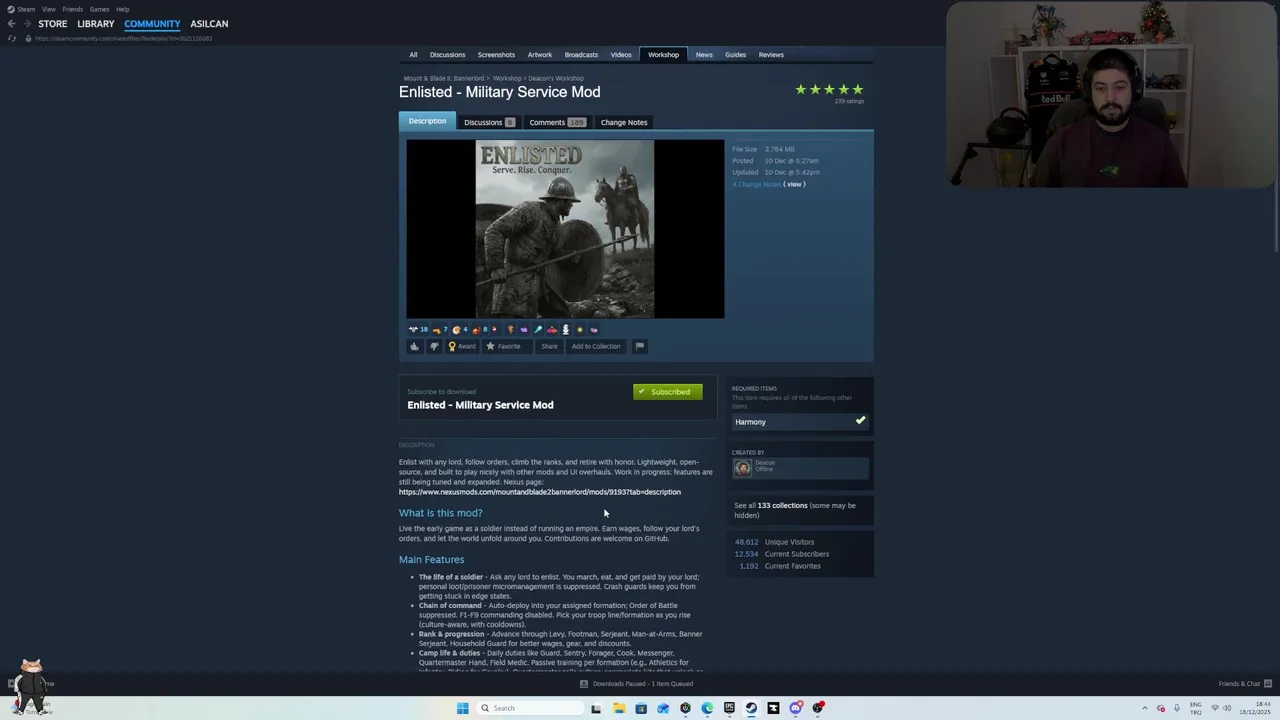Click the Share button
1280x720 pixels.
[549, 346]
